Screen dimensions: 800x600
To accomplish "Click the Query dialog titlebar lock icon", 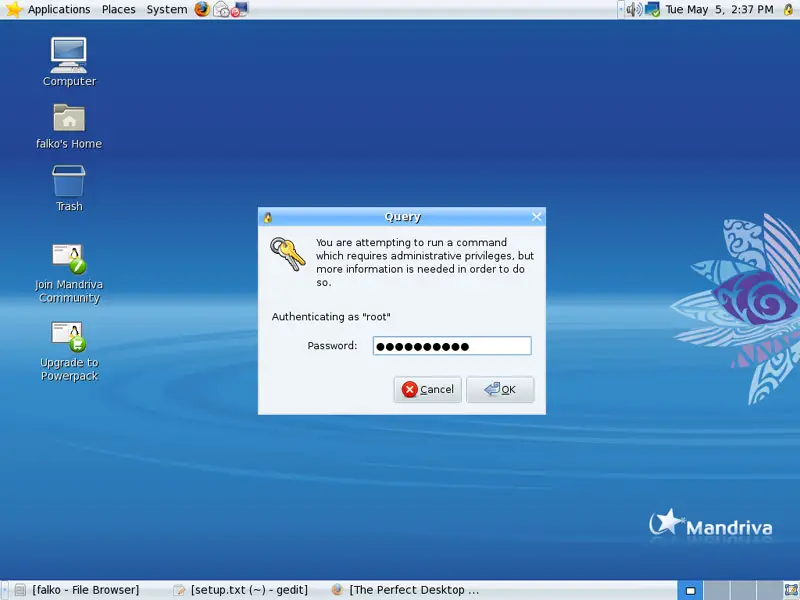I will (x=268, y=217).
